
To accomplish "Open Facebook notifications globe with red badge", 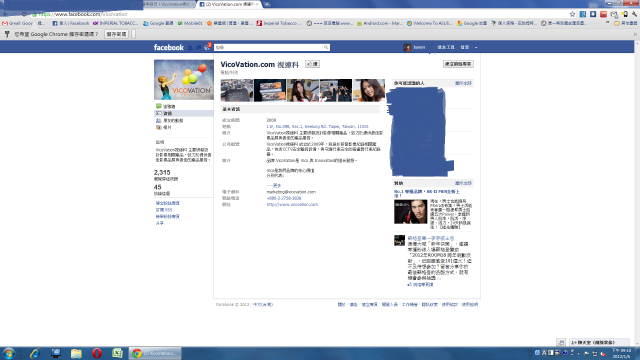I will pos(207,47).
